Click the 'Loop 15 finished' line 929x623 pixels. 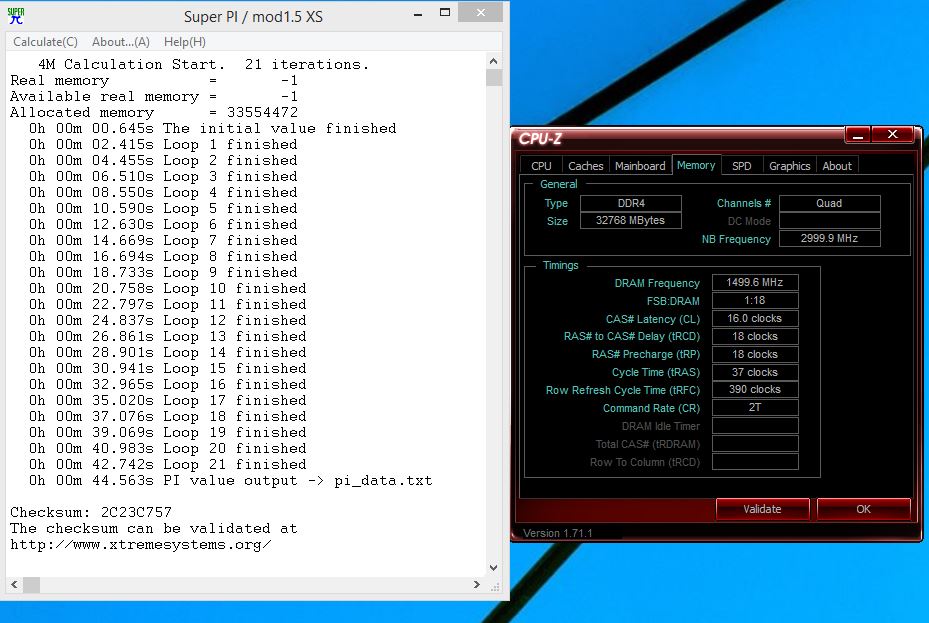[x=168, y=368]
